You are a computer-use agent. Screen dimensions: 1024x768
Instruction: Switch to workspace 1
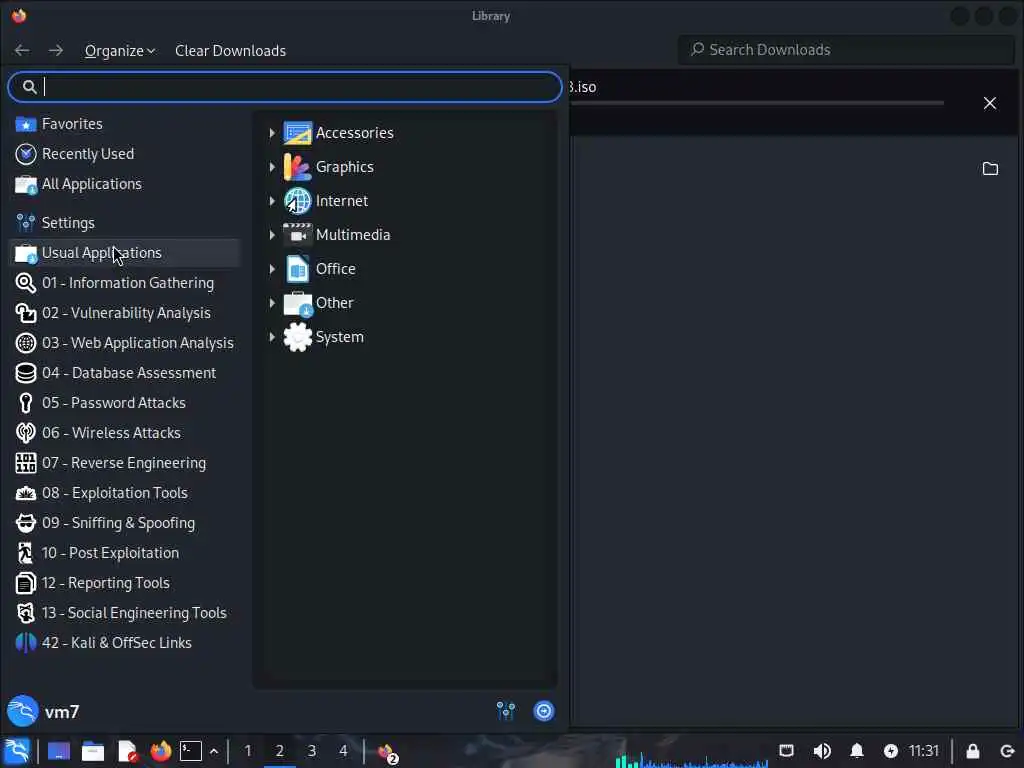[248, 751]
